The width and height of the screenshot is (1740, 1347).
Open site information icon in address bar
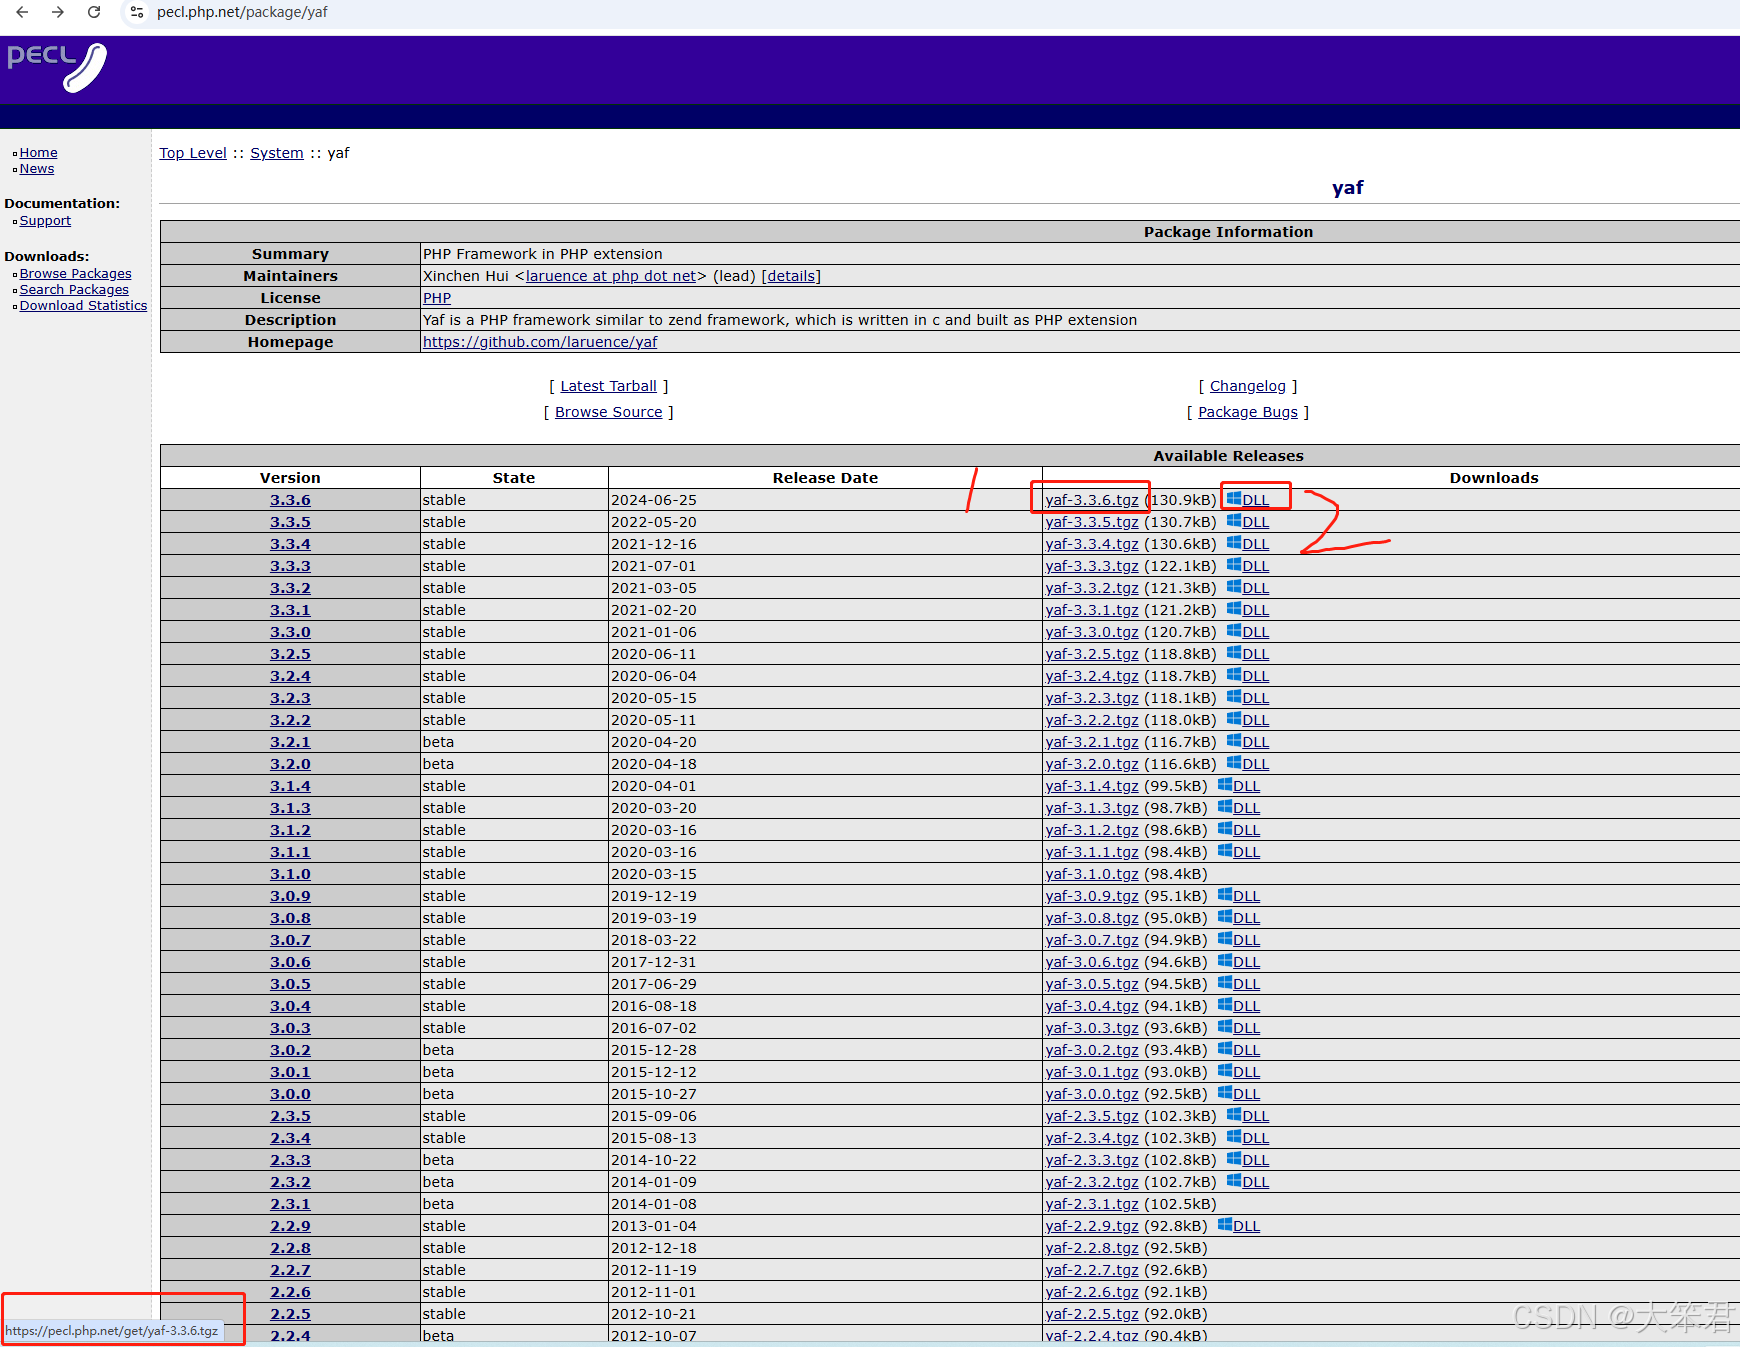coord(137,12)
